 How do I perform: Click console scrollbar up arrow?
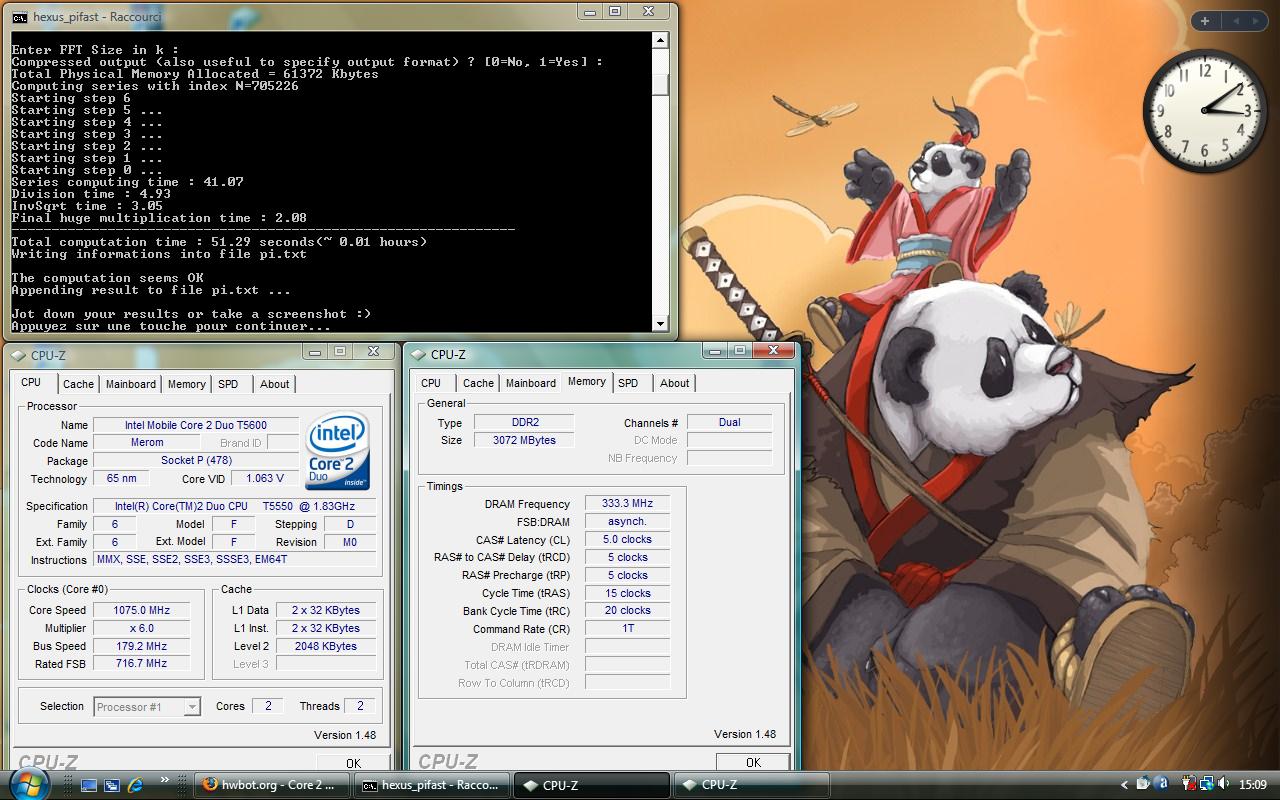[660, 40]
